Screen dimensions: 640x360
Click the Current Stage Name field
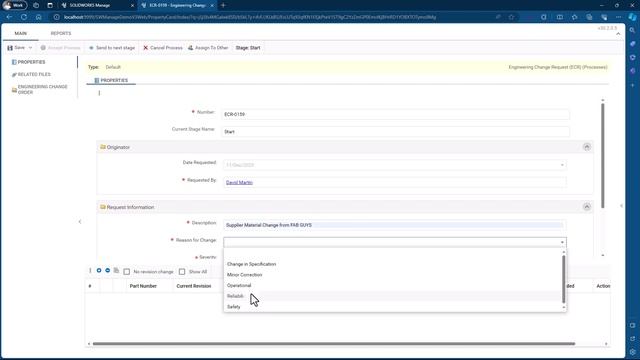396,132
